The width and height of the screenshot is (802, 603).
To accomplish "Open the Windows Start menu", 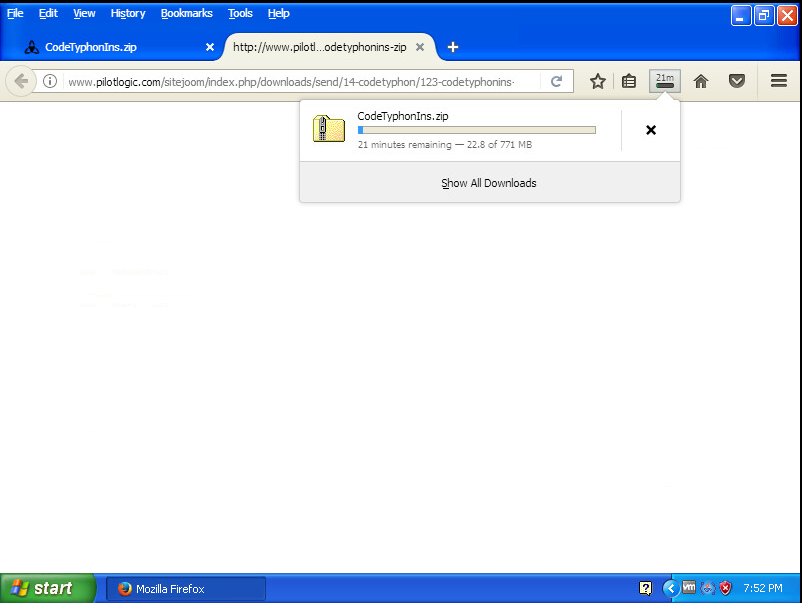I will tap(48, 588).
